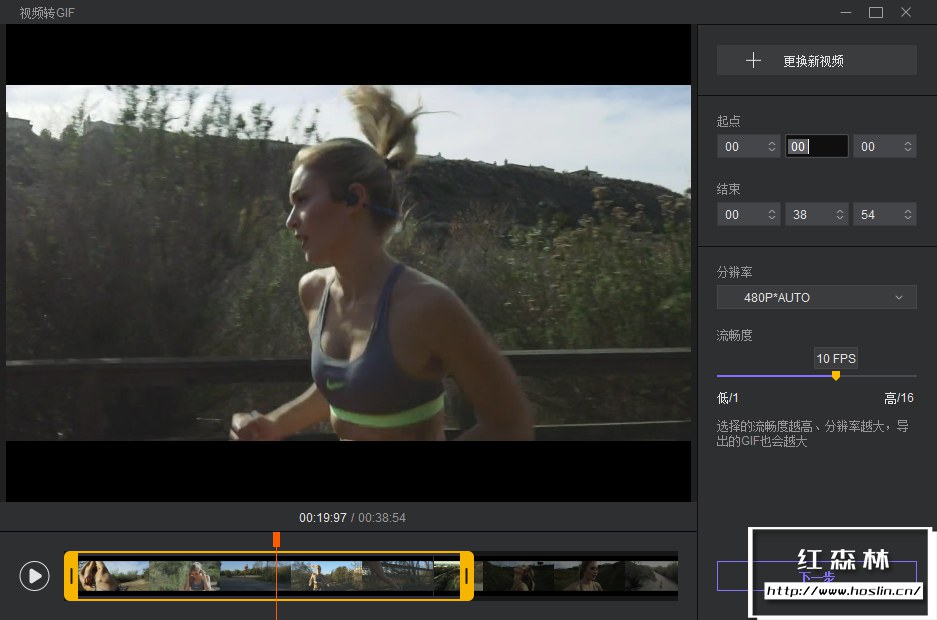The image size is (937, 620).
Task: Click the end point frames stepper arrows (54)
Action: coord(908,214)
